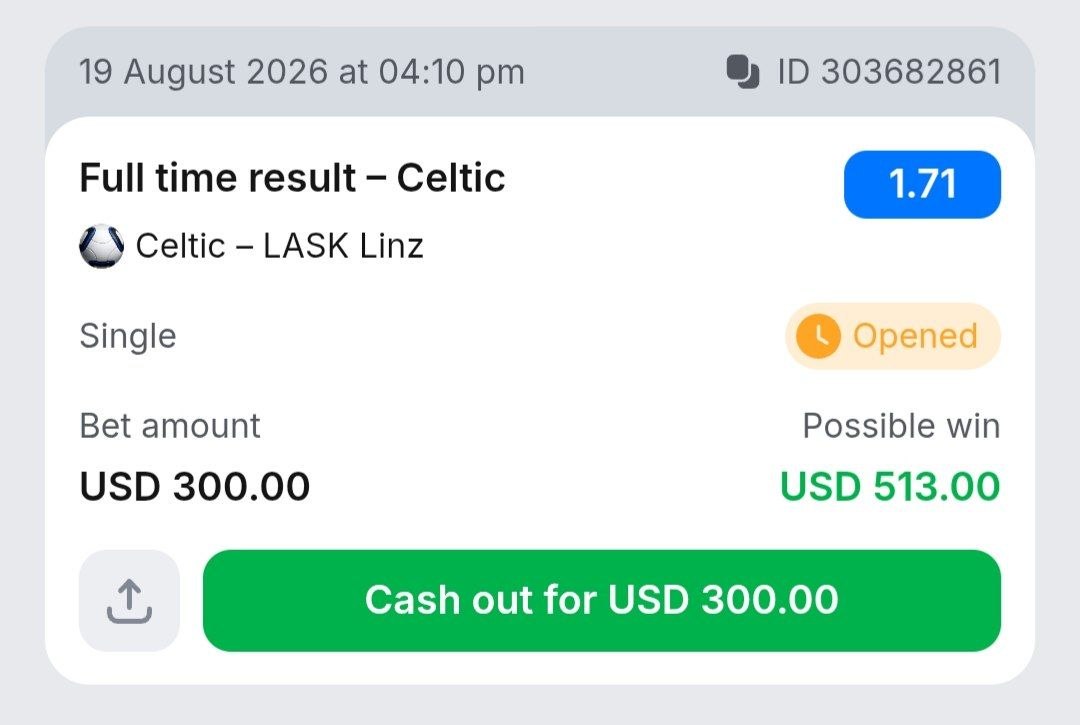1080x725 pixels.
Task: Tap the USD 300.00 bet amount value
Action: pyautogui.click(x=195, y=486)
